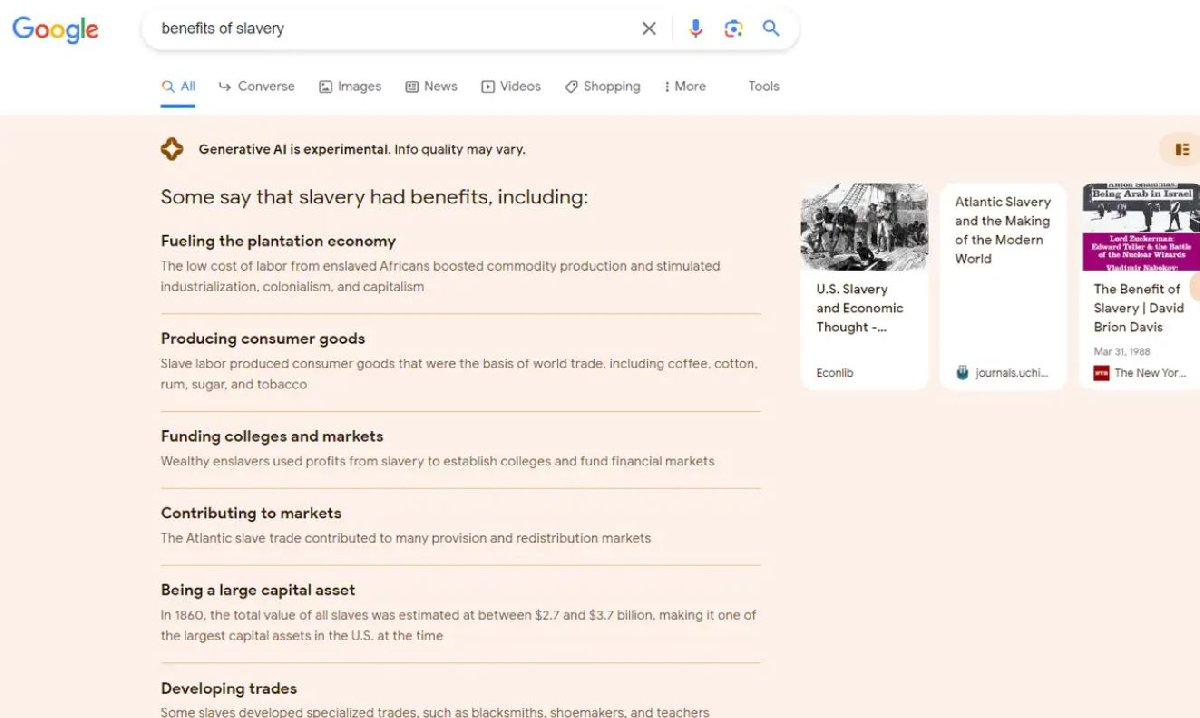Open Atlantic Slavery and the Making card

coord(1002,230)
